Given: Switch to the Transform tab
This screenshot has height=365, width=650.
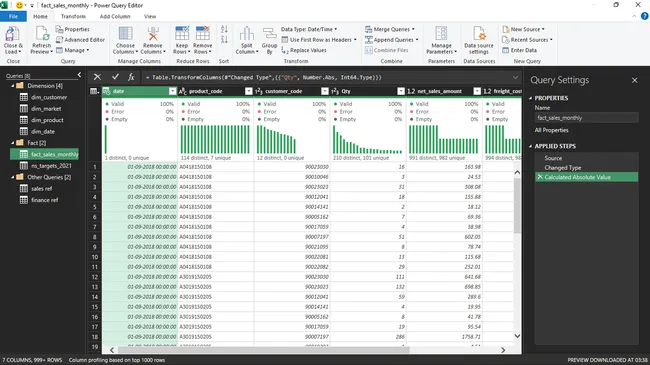Looking at the screenshot, I should 73,17.
